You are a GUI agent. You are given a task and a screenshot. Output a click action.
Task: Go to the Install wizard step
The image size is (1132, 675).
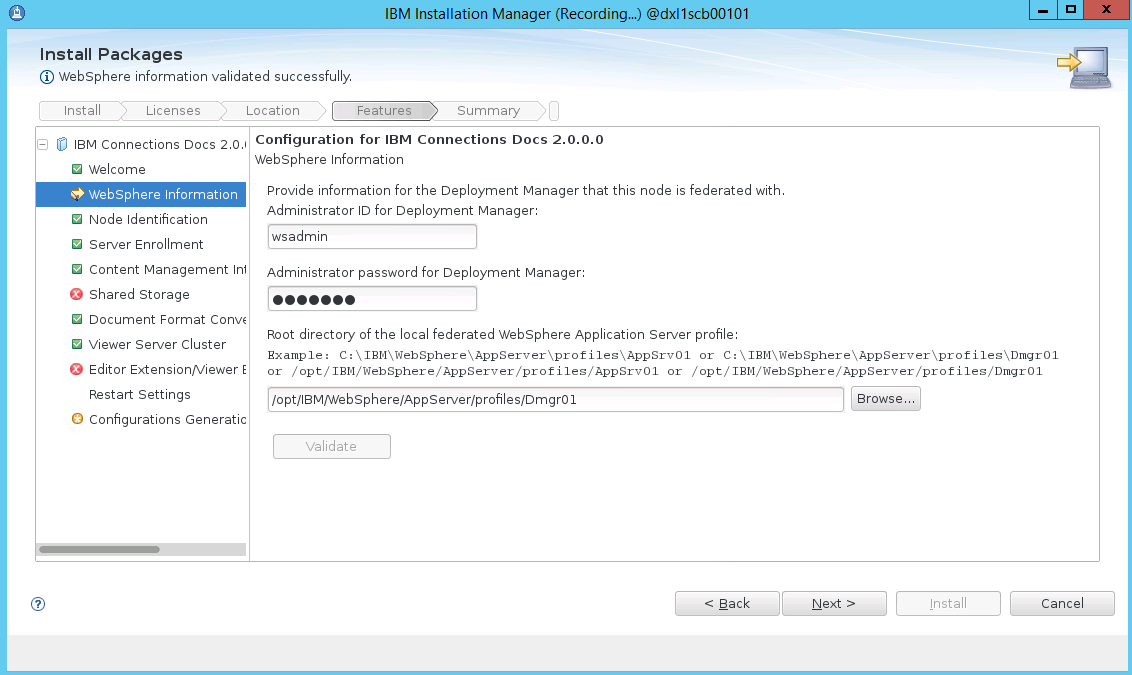[x=82, y=110]
